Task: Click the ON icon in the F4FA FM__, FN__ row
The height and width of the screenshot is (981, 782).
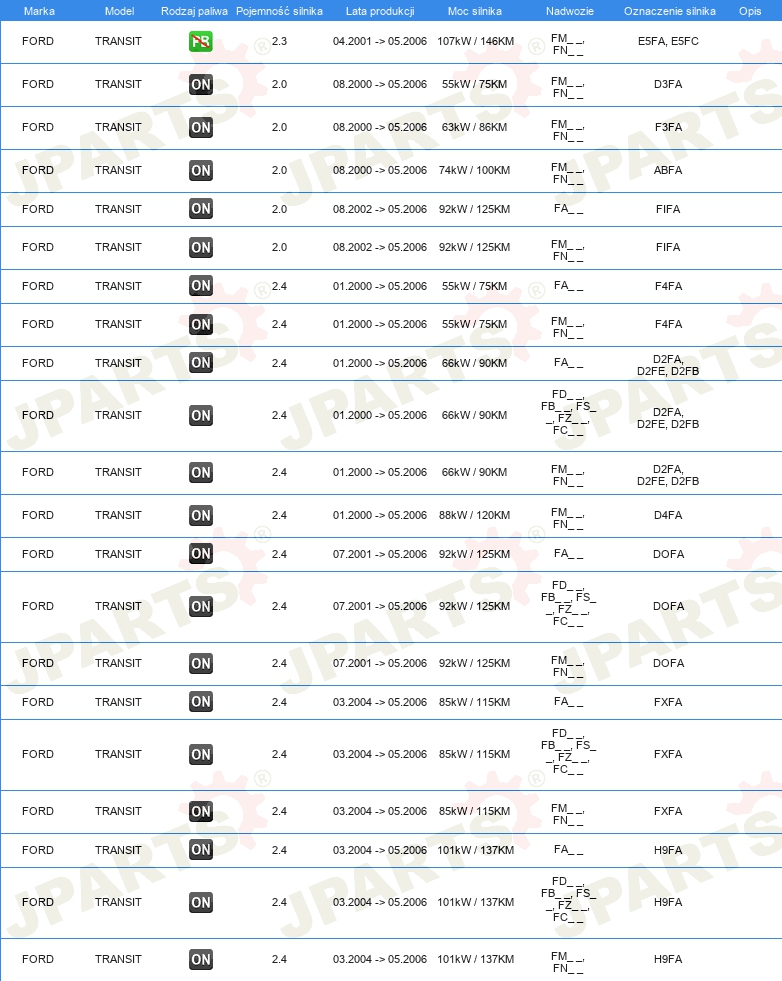Action: tap(201, 325)
